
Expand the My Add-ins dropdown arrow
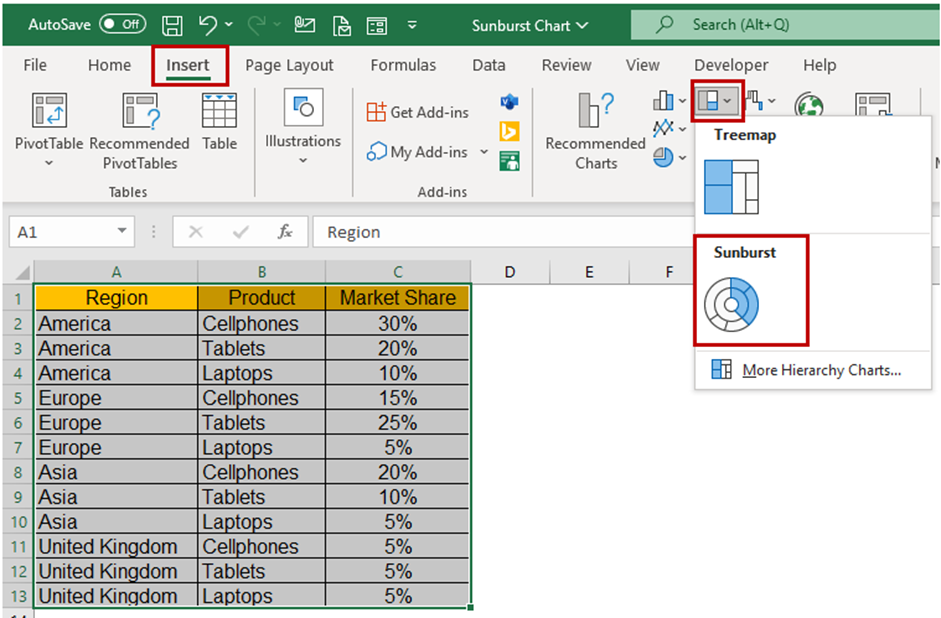484,152
